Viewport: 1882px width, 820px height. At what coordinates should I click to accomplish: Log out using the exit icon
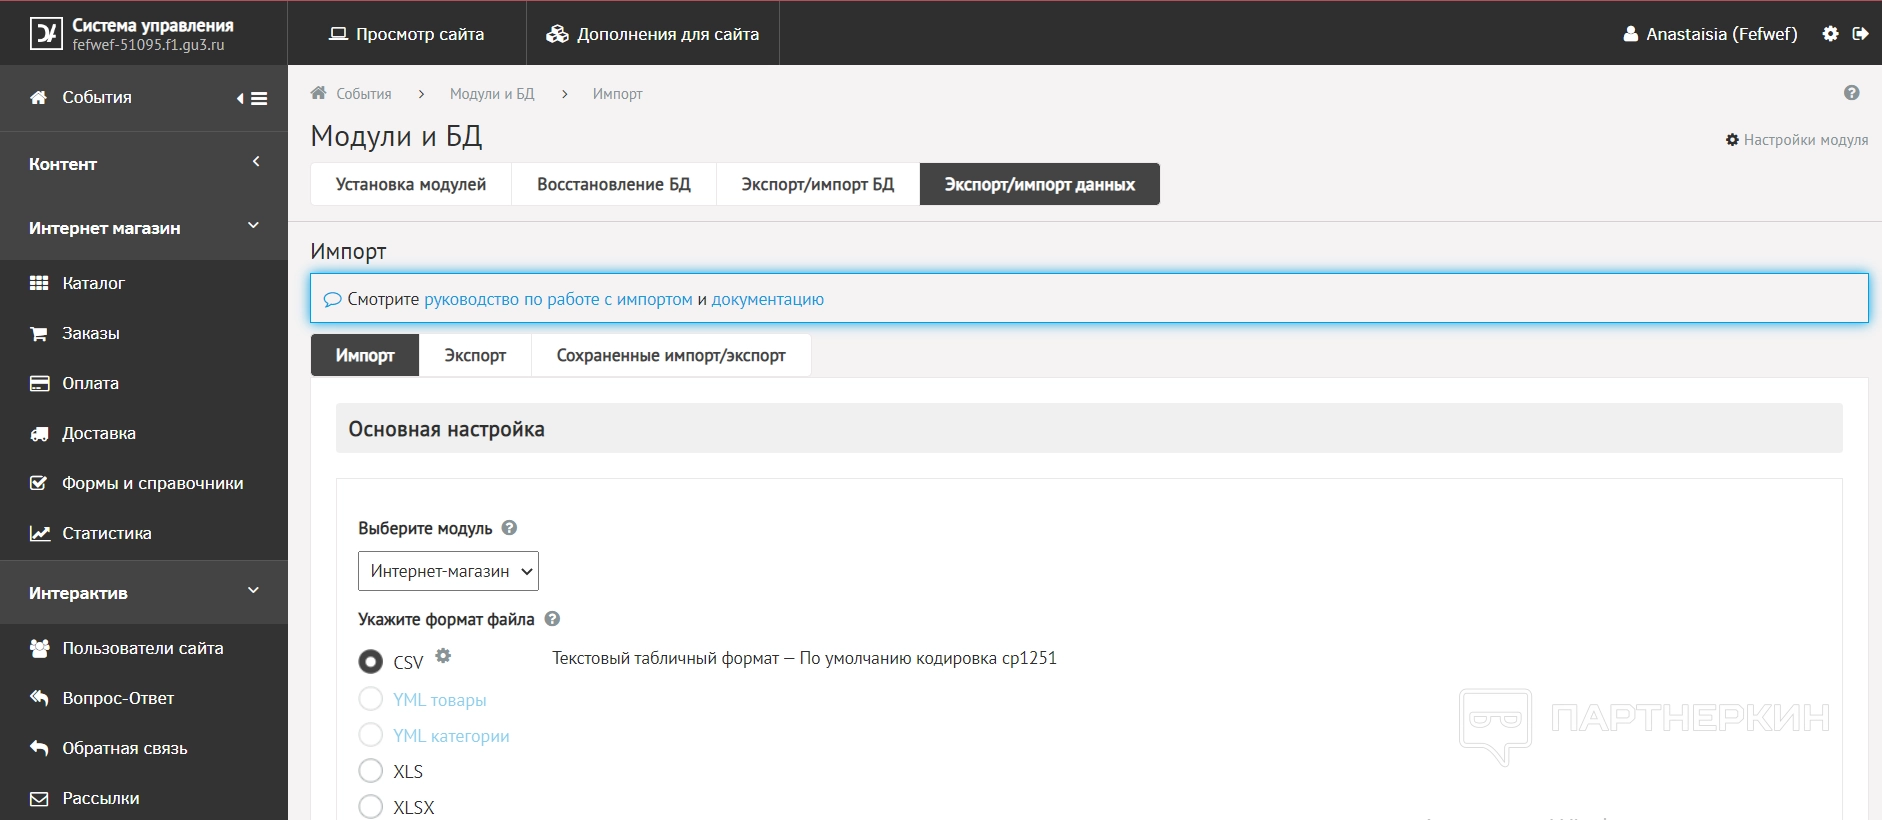pos(1860,33)
